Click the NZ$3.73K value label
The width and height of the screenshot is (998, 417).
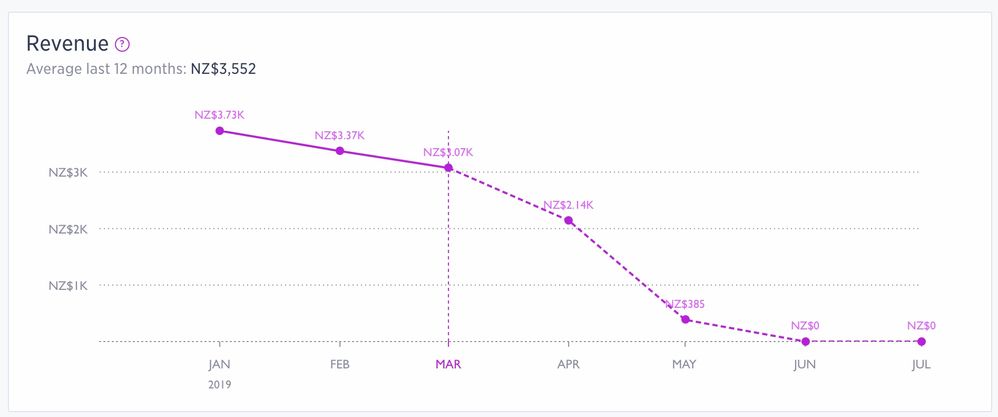[x=219, y=115]
